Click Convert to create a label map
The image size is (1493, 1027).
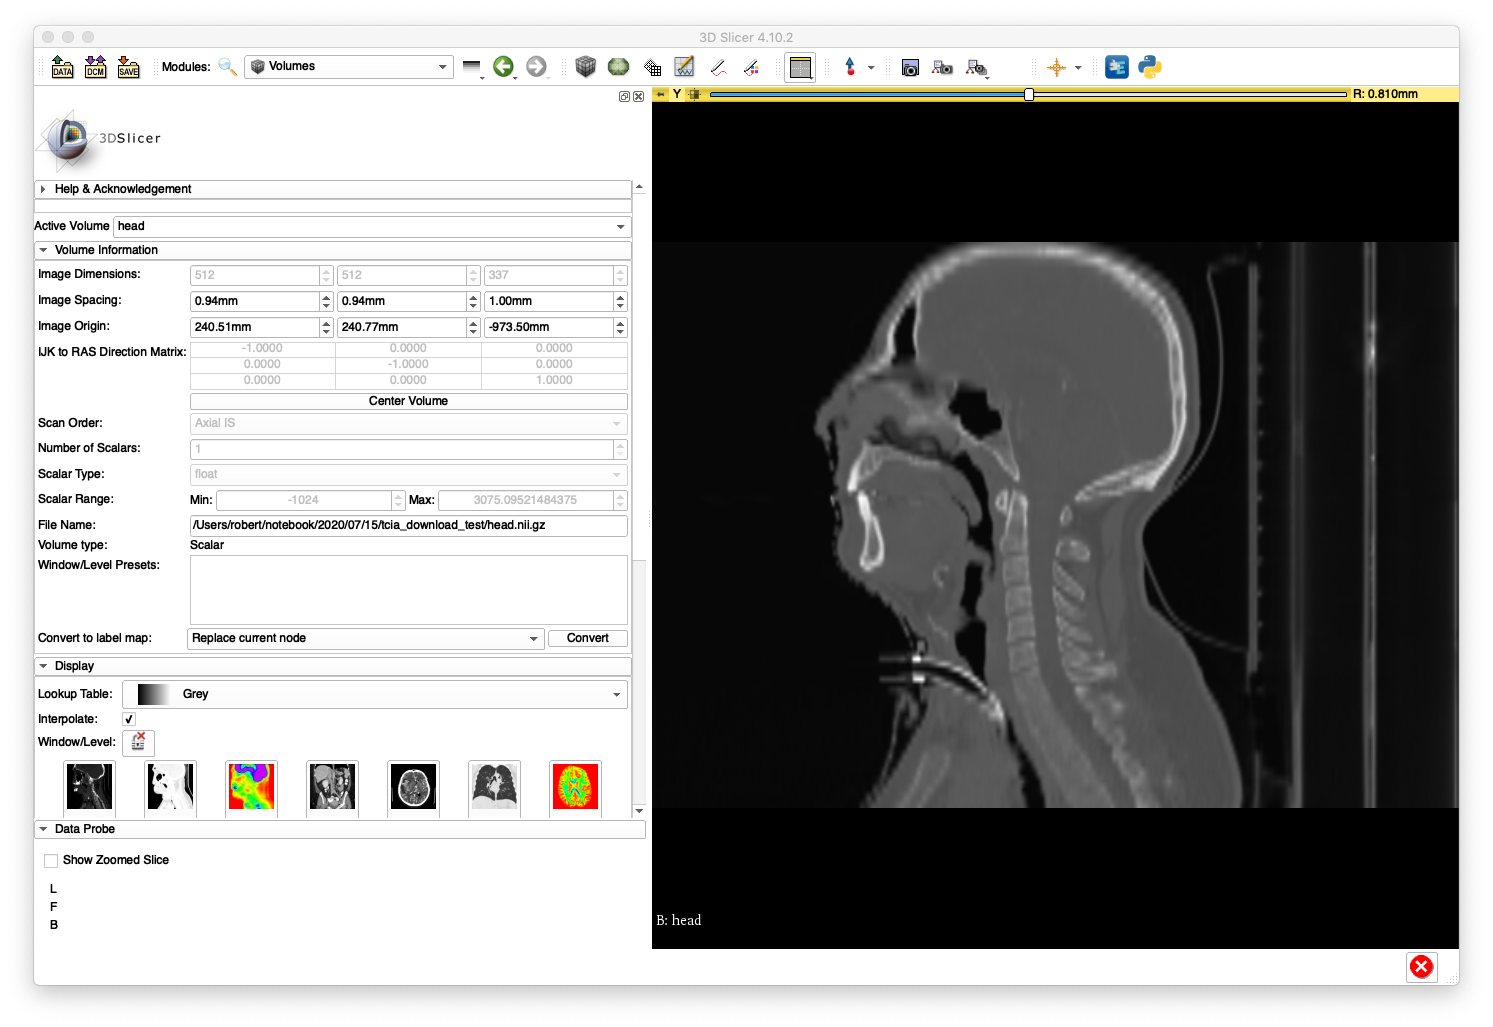click(588, 638)
